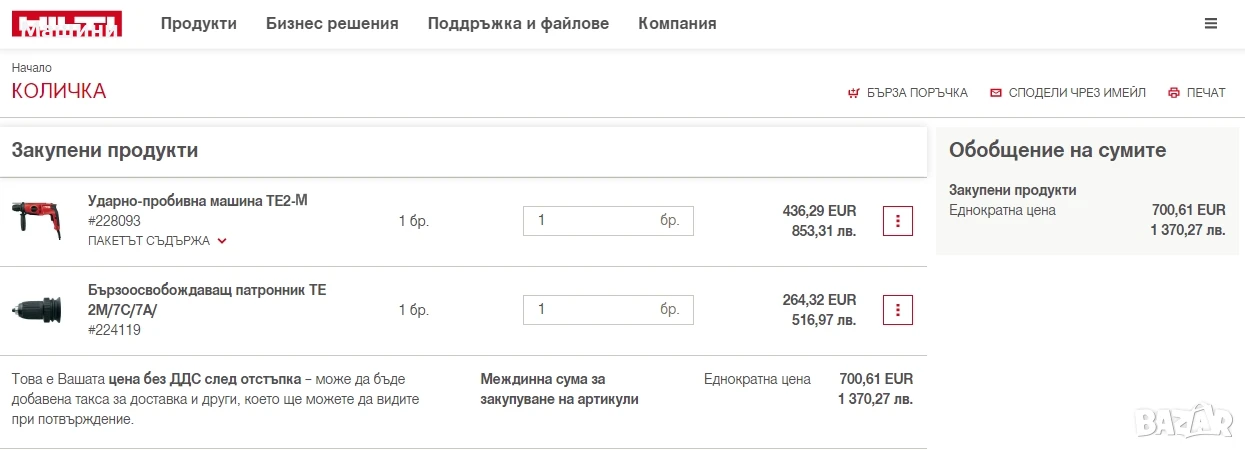Click the red Hilti logo

coord(67,24)
